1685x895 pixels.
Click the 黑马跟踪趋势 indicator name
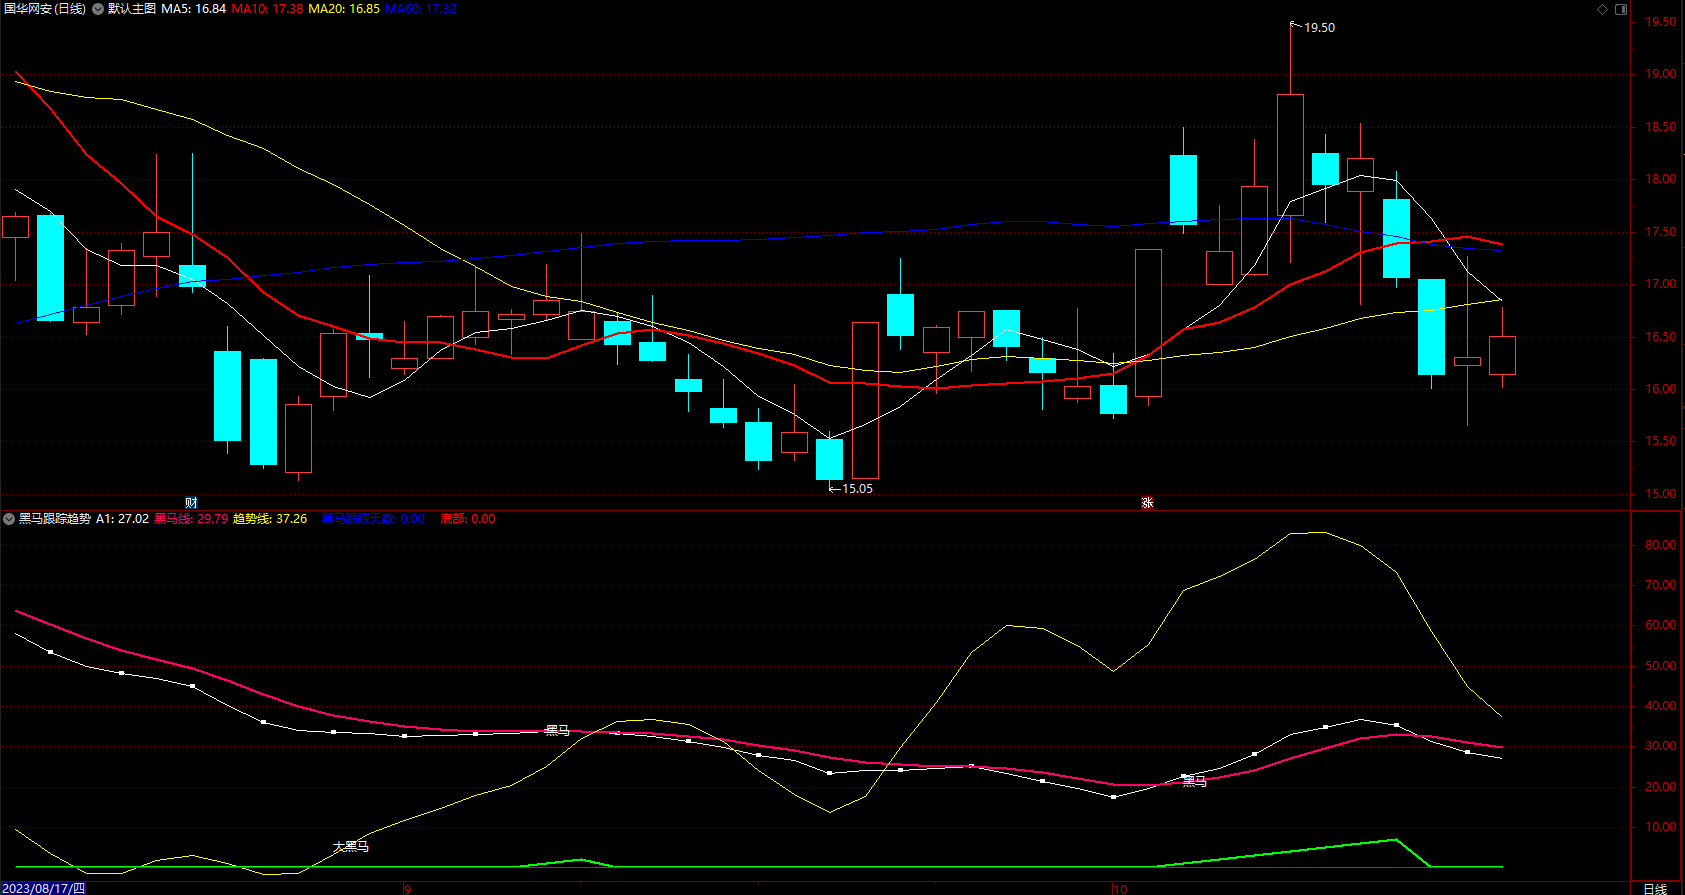pos(55,519)
